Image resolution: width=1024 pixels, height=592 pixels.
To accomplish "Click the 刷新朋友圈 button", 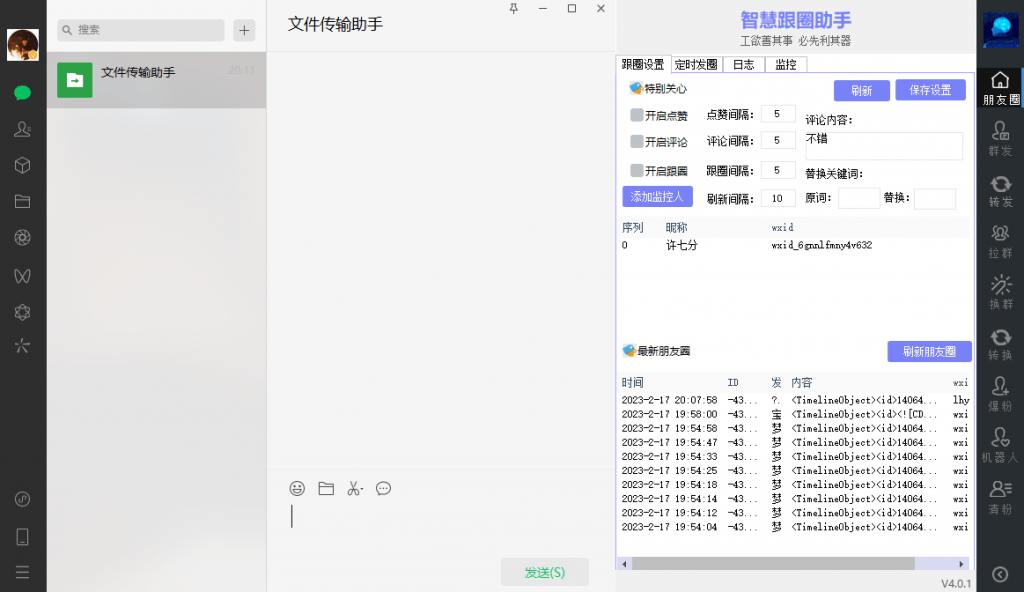I will (929, 352).
